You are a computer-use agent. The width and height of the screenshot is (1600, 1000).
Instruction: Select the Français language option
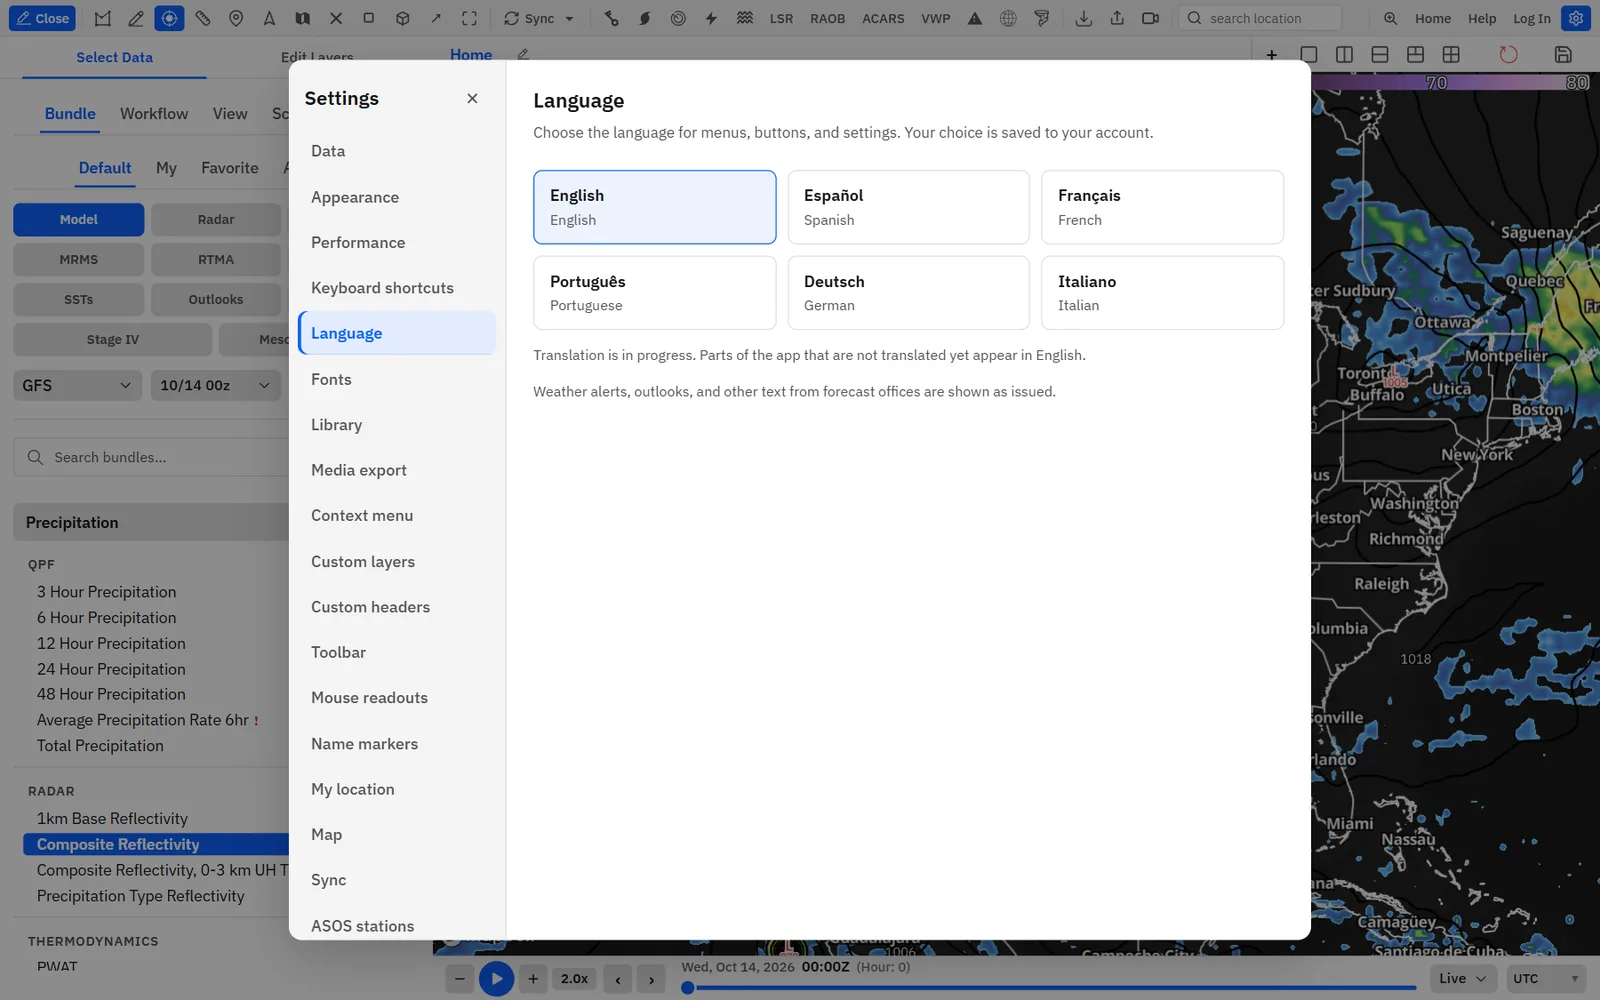[x=1162, y=207]
